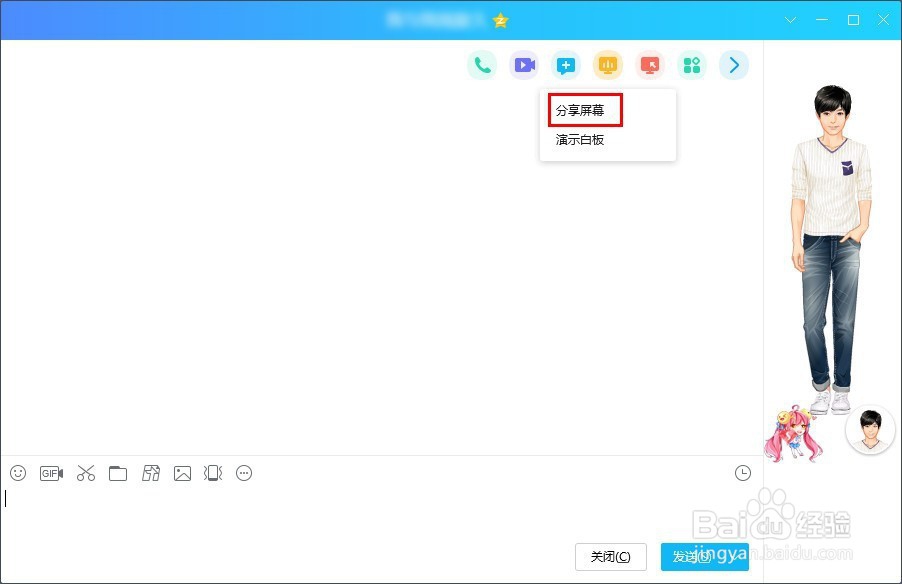Viewport: 902px width, 584px height.
Task: Open more input options via the ellipsis icon
Action: coord(244,473)
